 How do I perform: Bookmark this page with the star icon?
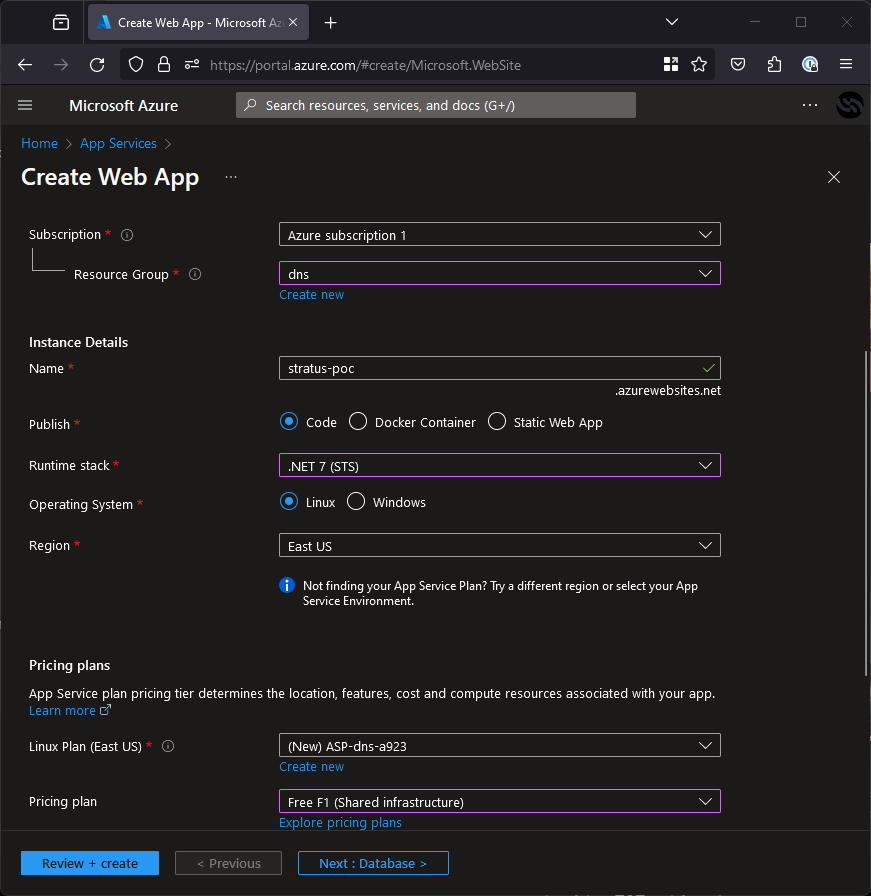pos(699,64)
